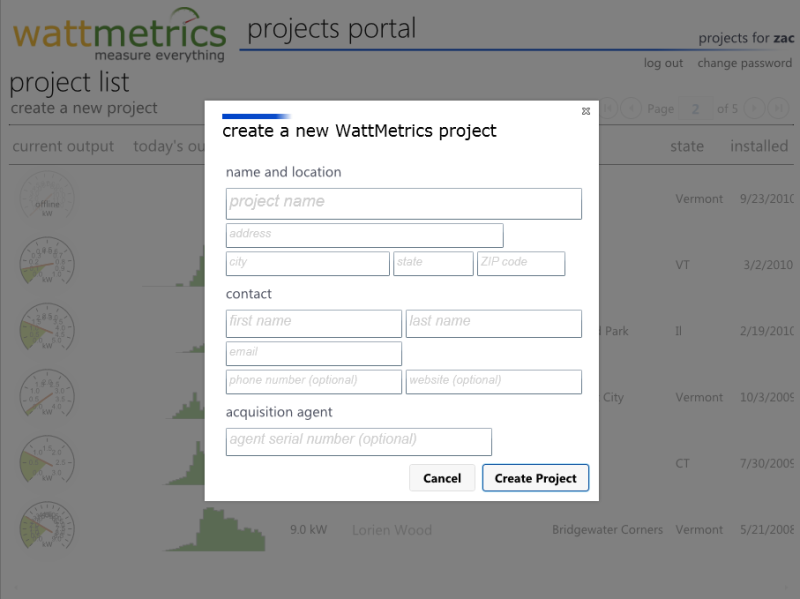Click the last name field
This screenshot has height=599, width=800.
493,323
